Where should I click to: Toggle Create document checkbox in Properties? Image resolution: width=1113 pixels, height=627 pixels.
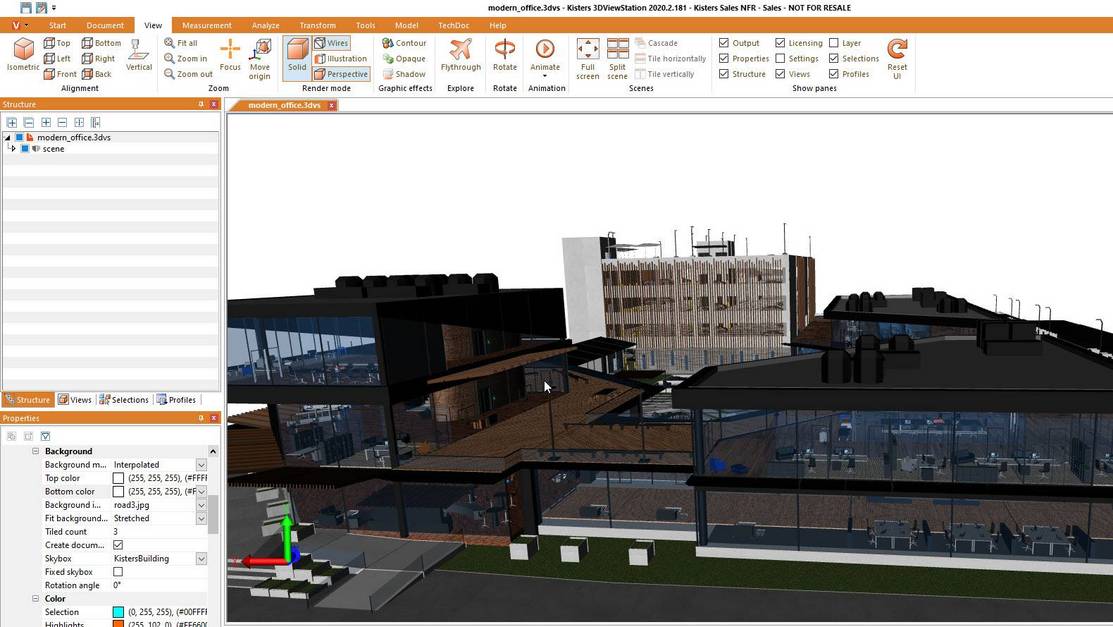118,545
